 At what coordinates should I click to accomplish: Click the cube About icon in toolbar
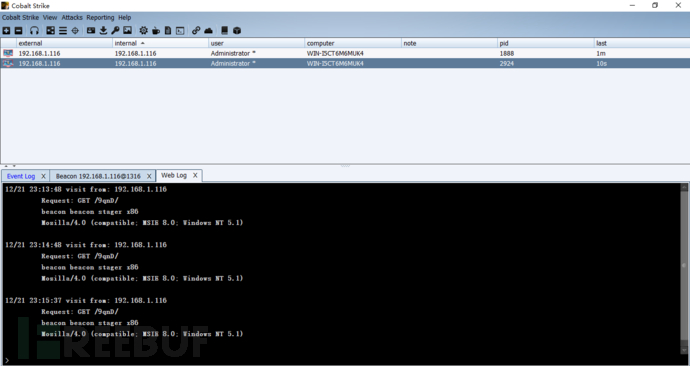pyautogui.click(x=237, y=31)
